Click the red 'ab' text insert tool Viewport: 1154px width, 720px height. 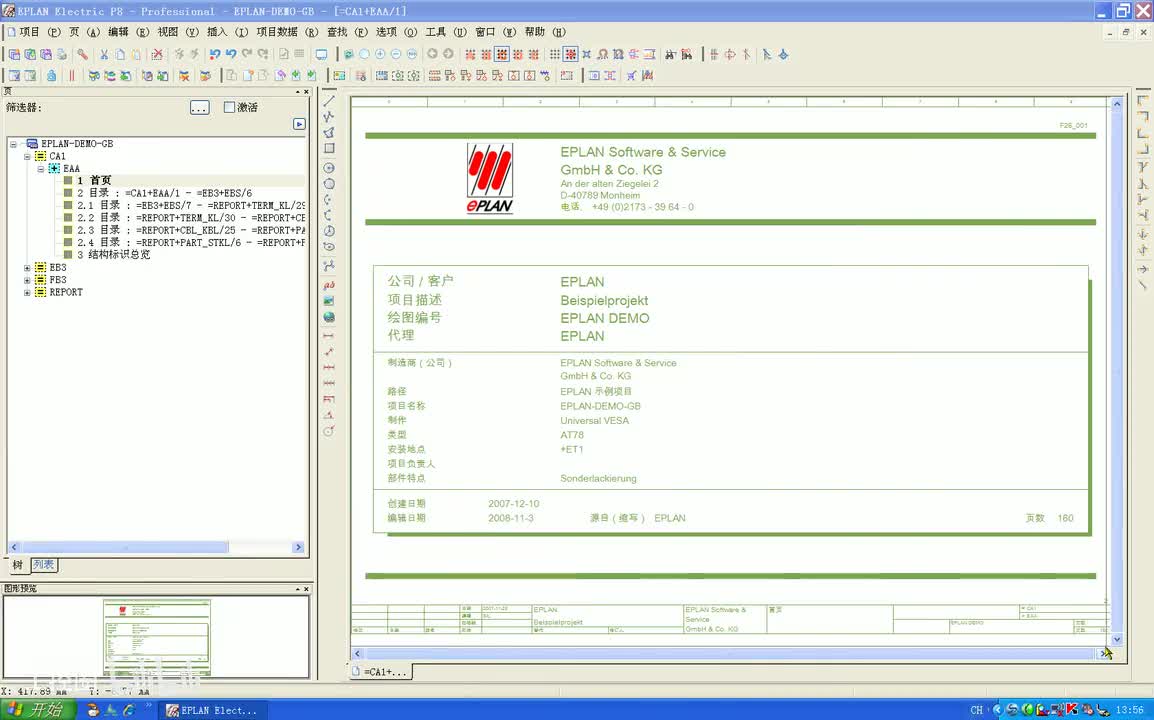[x=329, y=284]
